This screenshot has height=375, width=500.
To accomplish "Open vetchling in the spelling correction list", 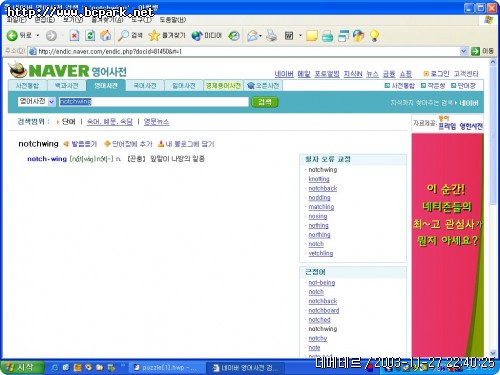I will pos(321,253).
